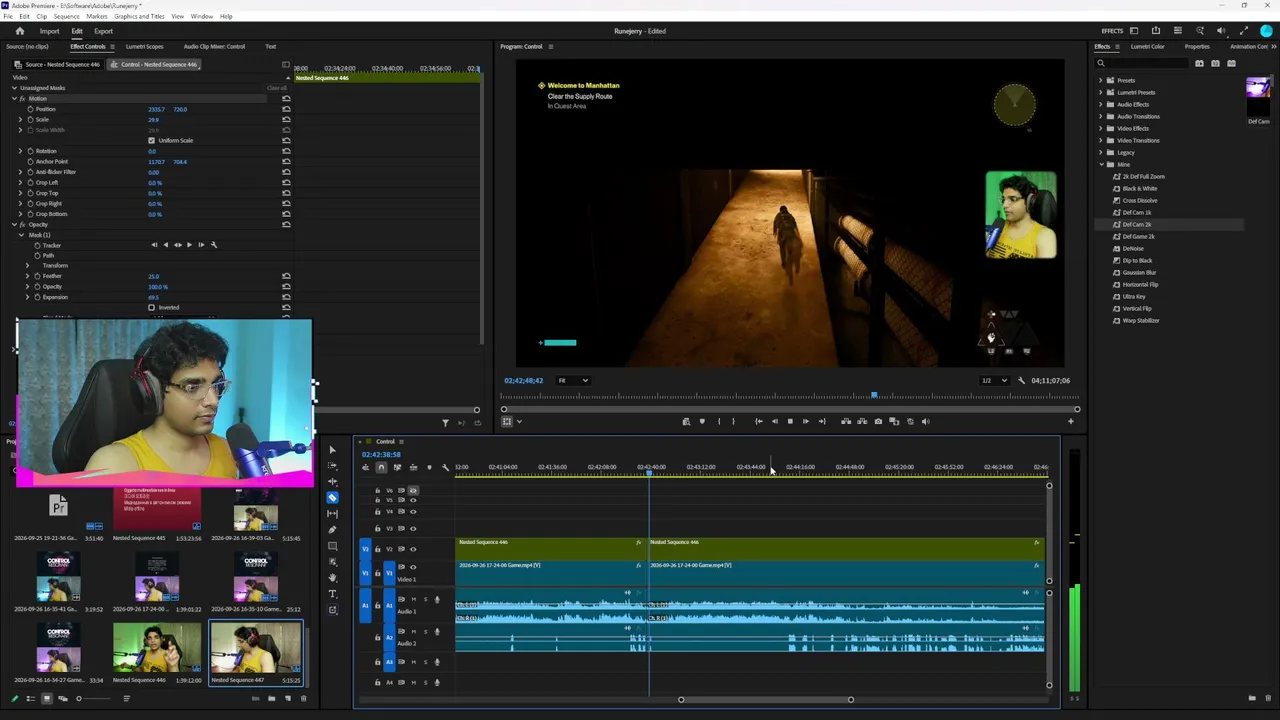Screen dimensions: 1280x720
Task: Click the Import workspace button
Action: 49,31
